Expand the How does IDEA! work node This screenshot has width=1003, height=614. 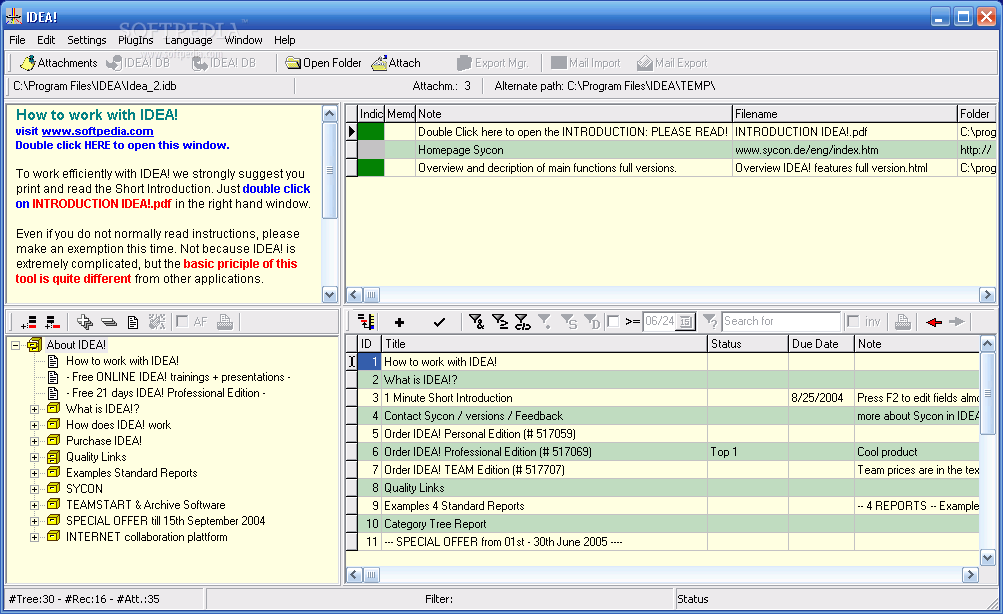(35, 425)
